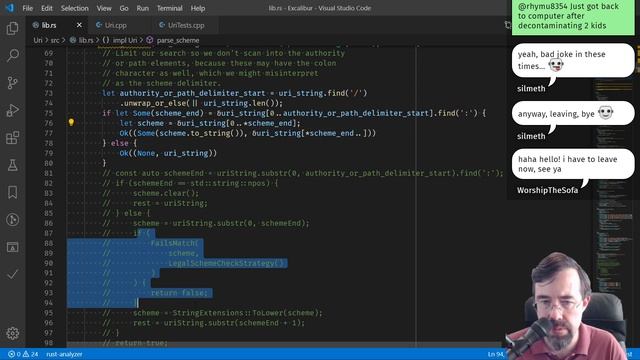Open the Extensions view
The height and width of the screenshot is (360, 640).
[12, 138]
